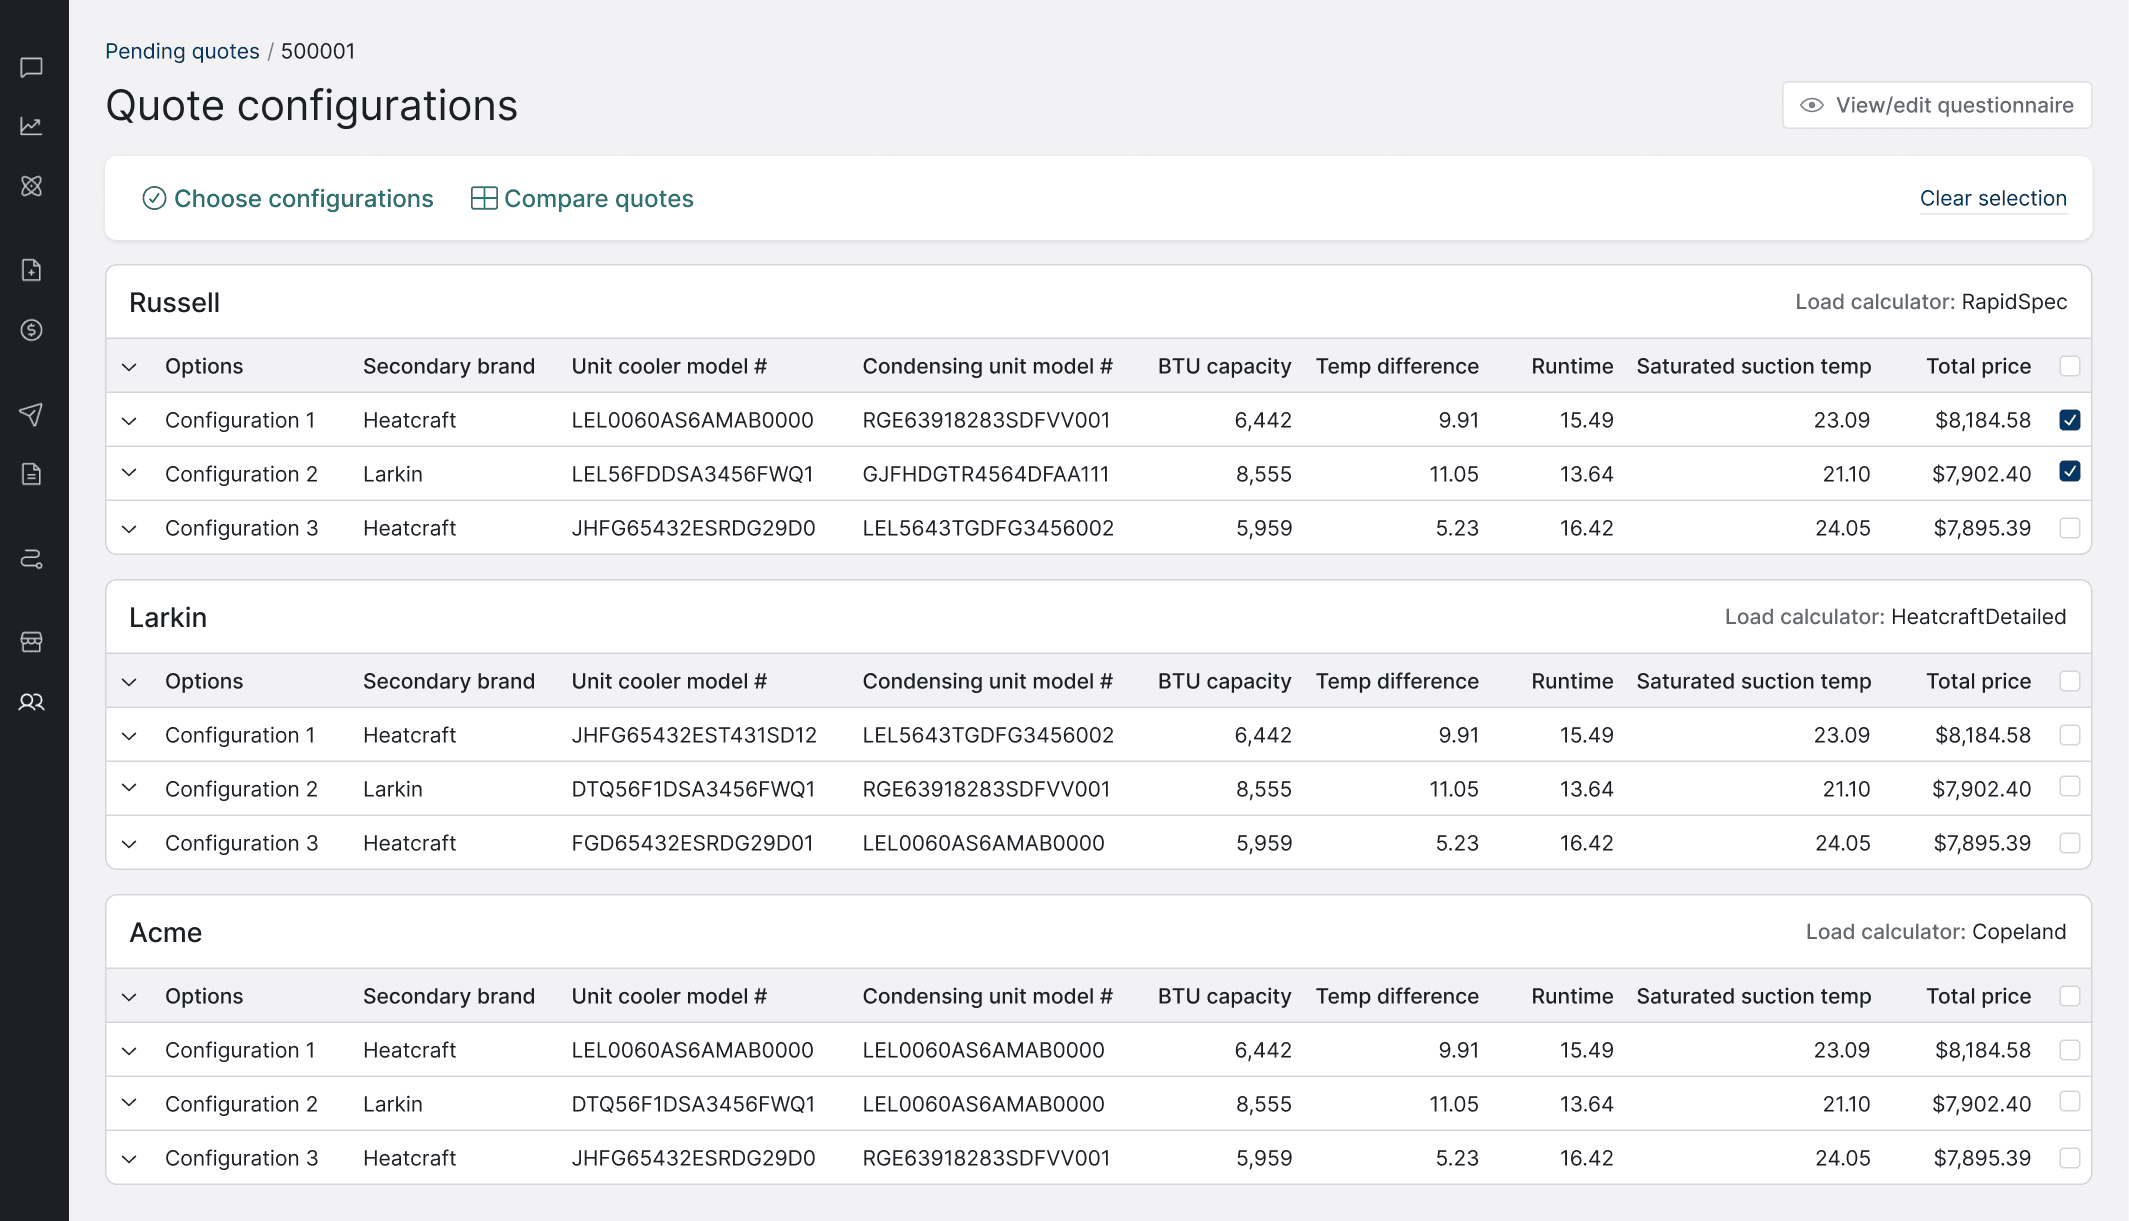Open the users group sidebar icon
The width and height of the screenshot is (2129, 1221).
coord(31,702)
